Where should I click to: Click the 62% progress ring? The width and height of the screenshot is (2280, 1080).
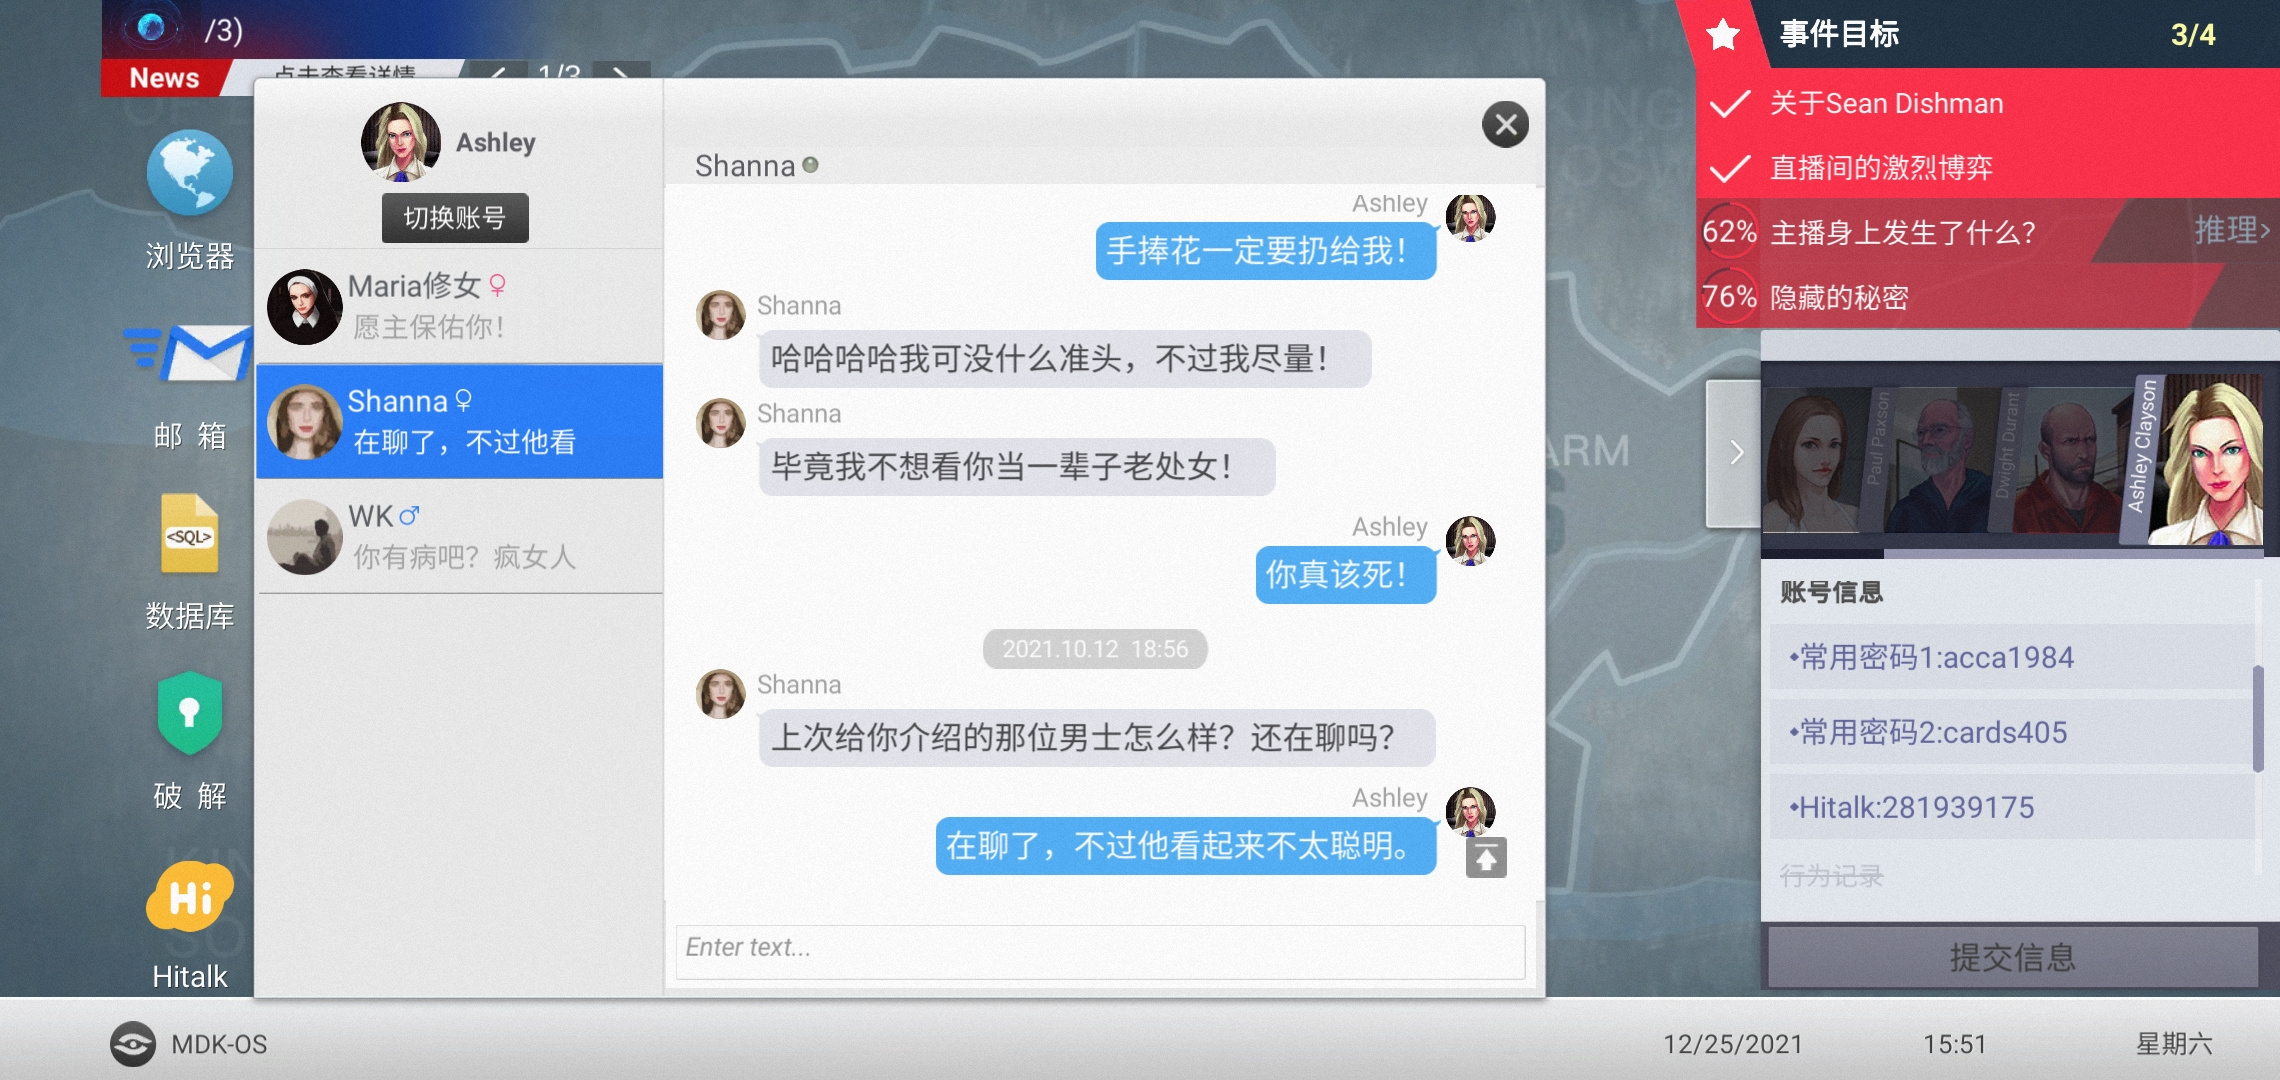1729,232
